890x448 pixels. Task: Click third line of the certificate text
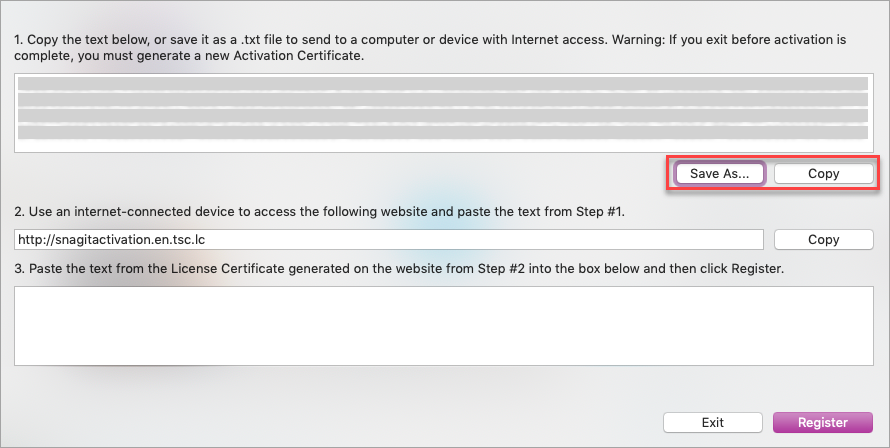(443, 116)
